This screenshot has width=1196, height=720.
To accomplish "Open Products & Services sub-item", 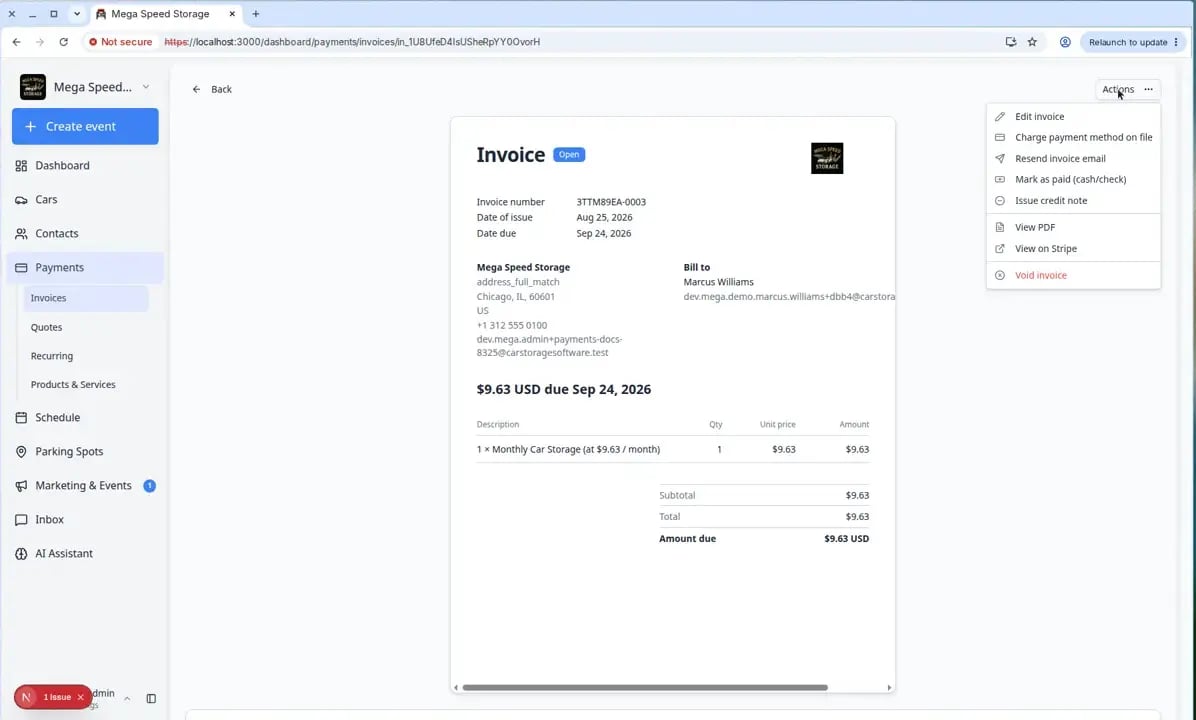I will [x=73, y=384].
